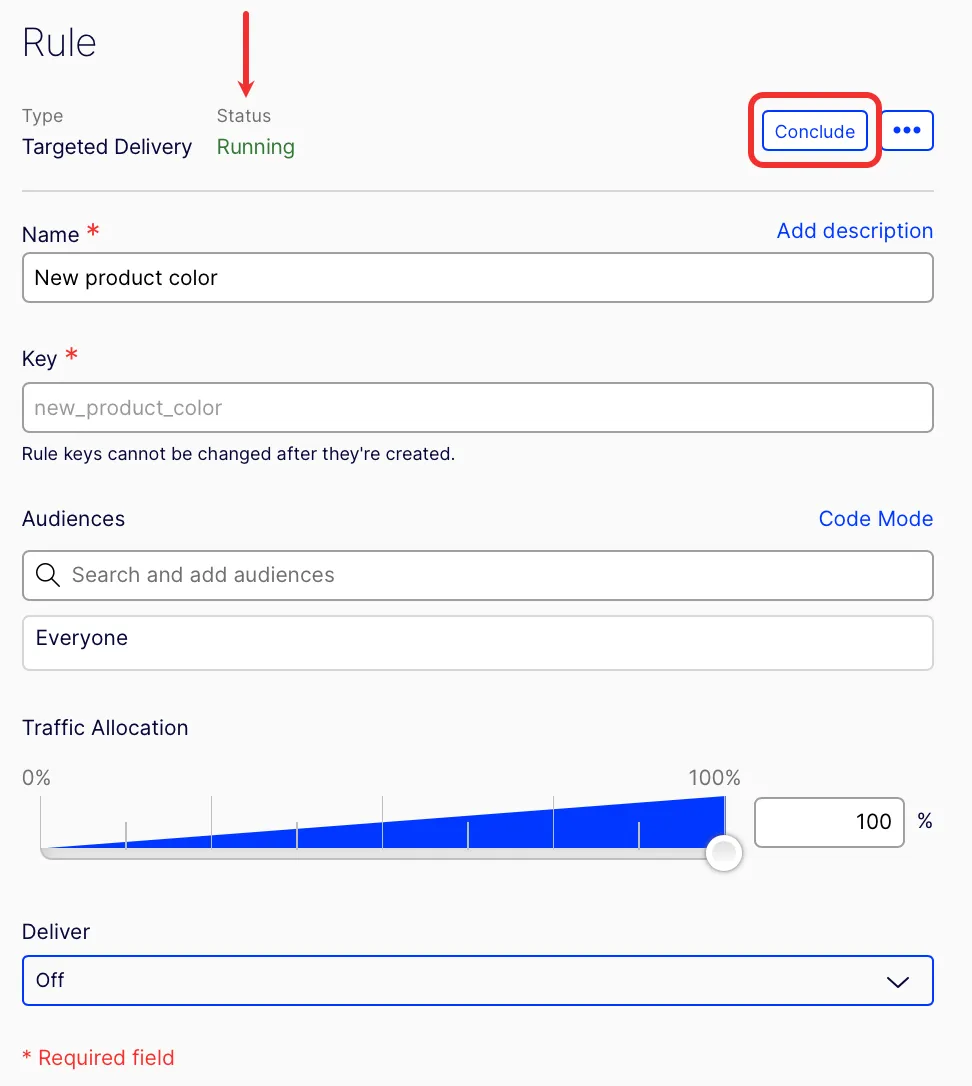Click the Running status text
This screenshot has height=1086, width=972.
click(256, 147)
